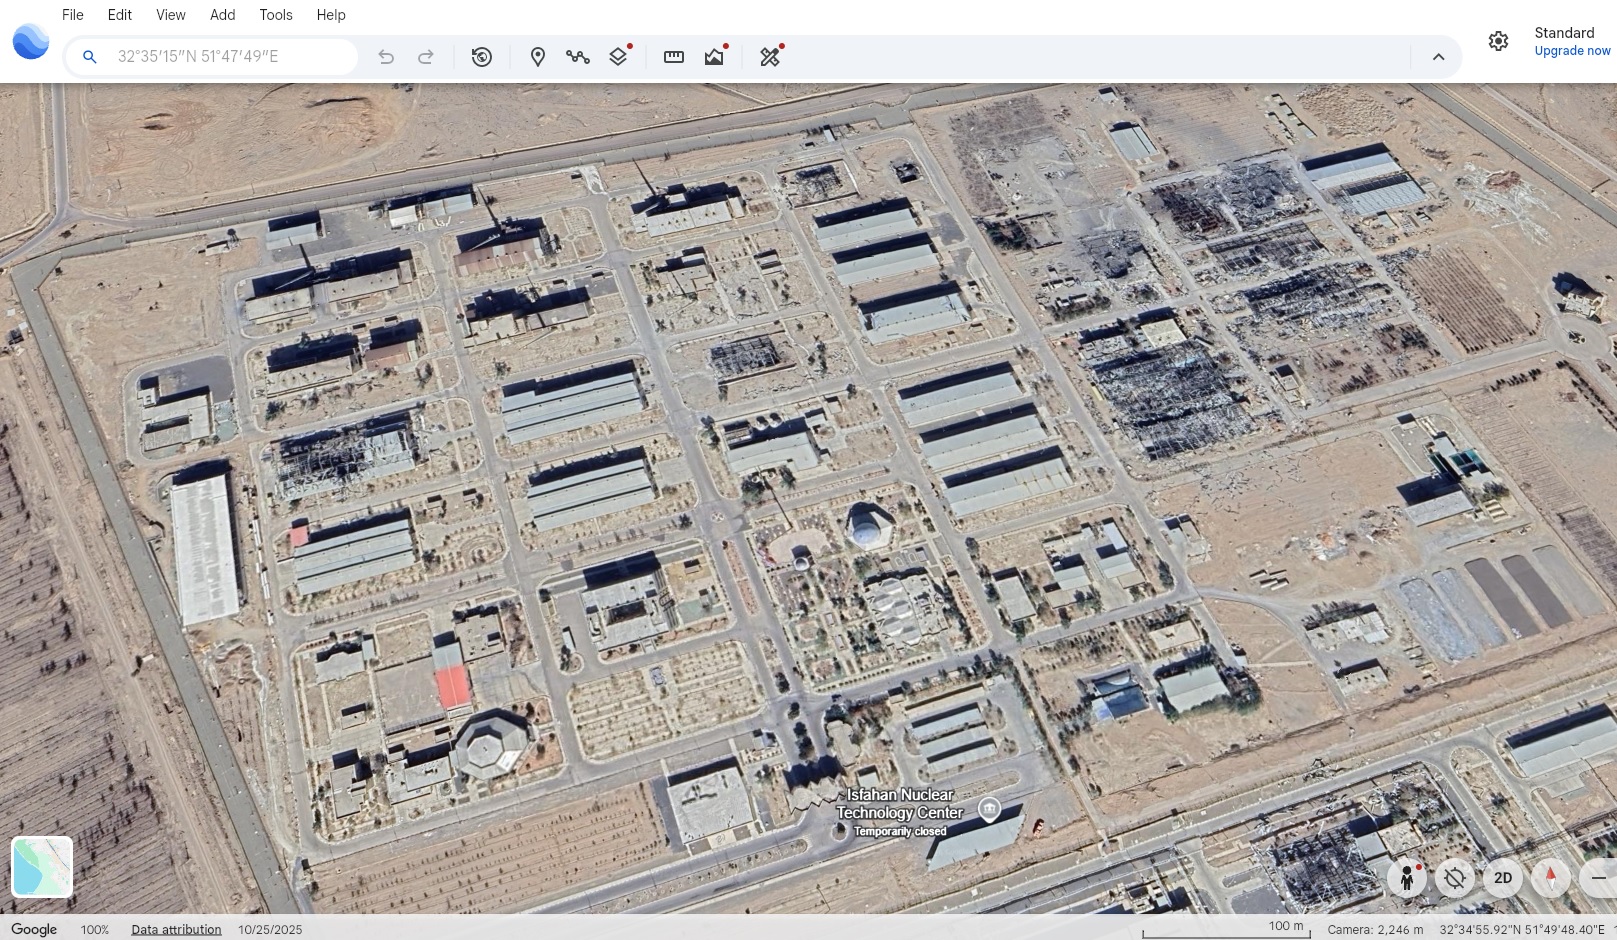Image resolution: width=1617 pixels, height=940 pixels.
Task: Collapse the toolbar with the chevron
Action: click(1438, 57)
